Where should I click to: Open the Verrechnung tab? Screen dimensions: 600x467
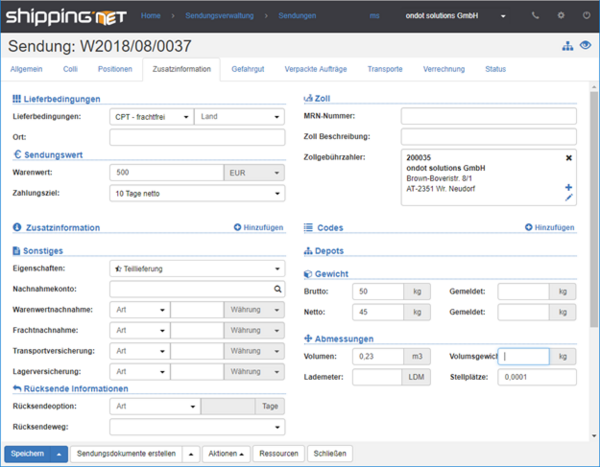[x=443, y=69]
